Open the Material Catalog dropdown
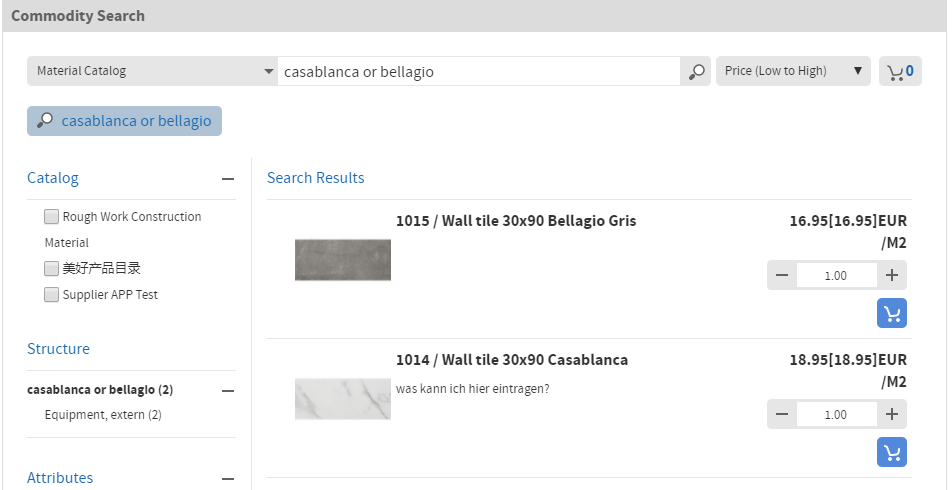 152,72
